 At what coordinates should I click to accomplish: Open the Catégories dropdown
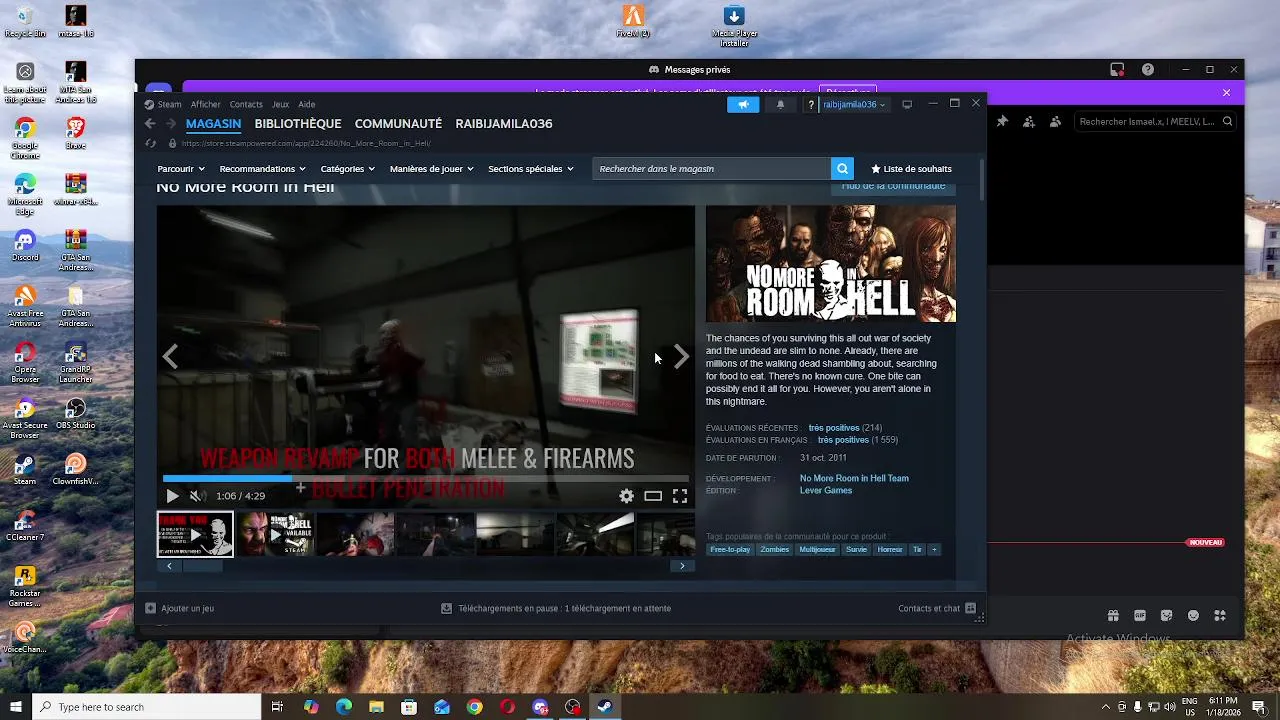click(348, 169)
